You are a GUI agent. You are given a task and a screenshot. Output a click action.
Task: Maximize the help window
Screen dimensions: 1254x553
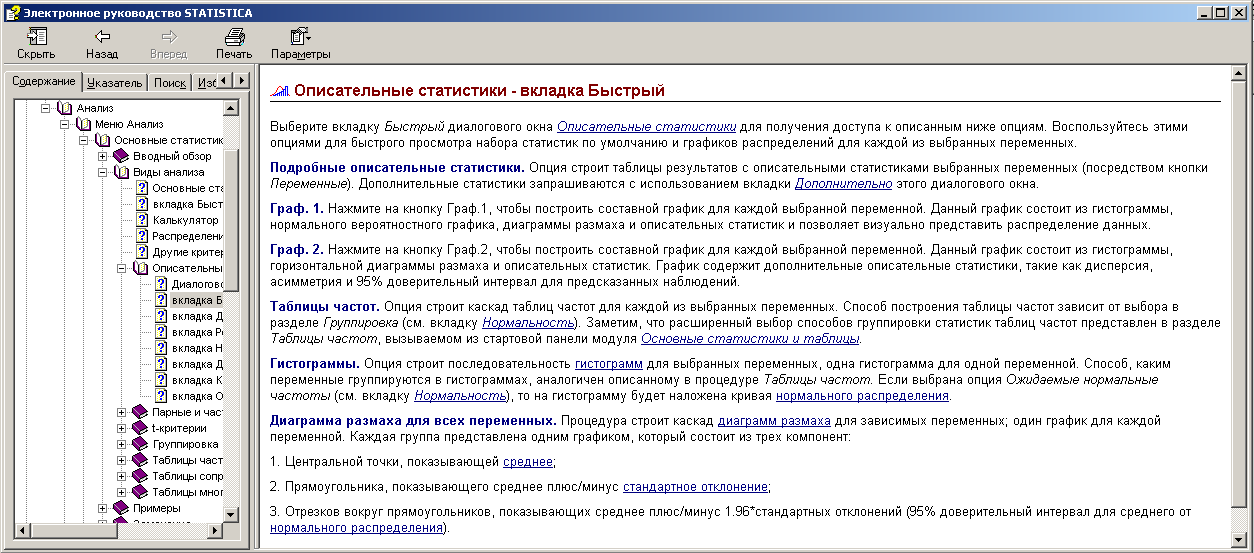(x=1220, y=13)
